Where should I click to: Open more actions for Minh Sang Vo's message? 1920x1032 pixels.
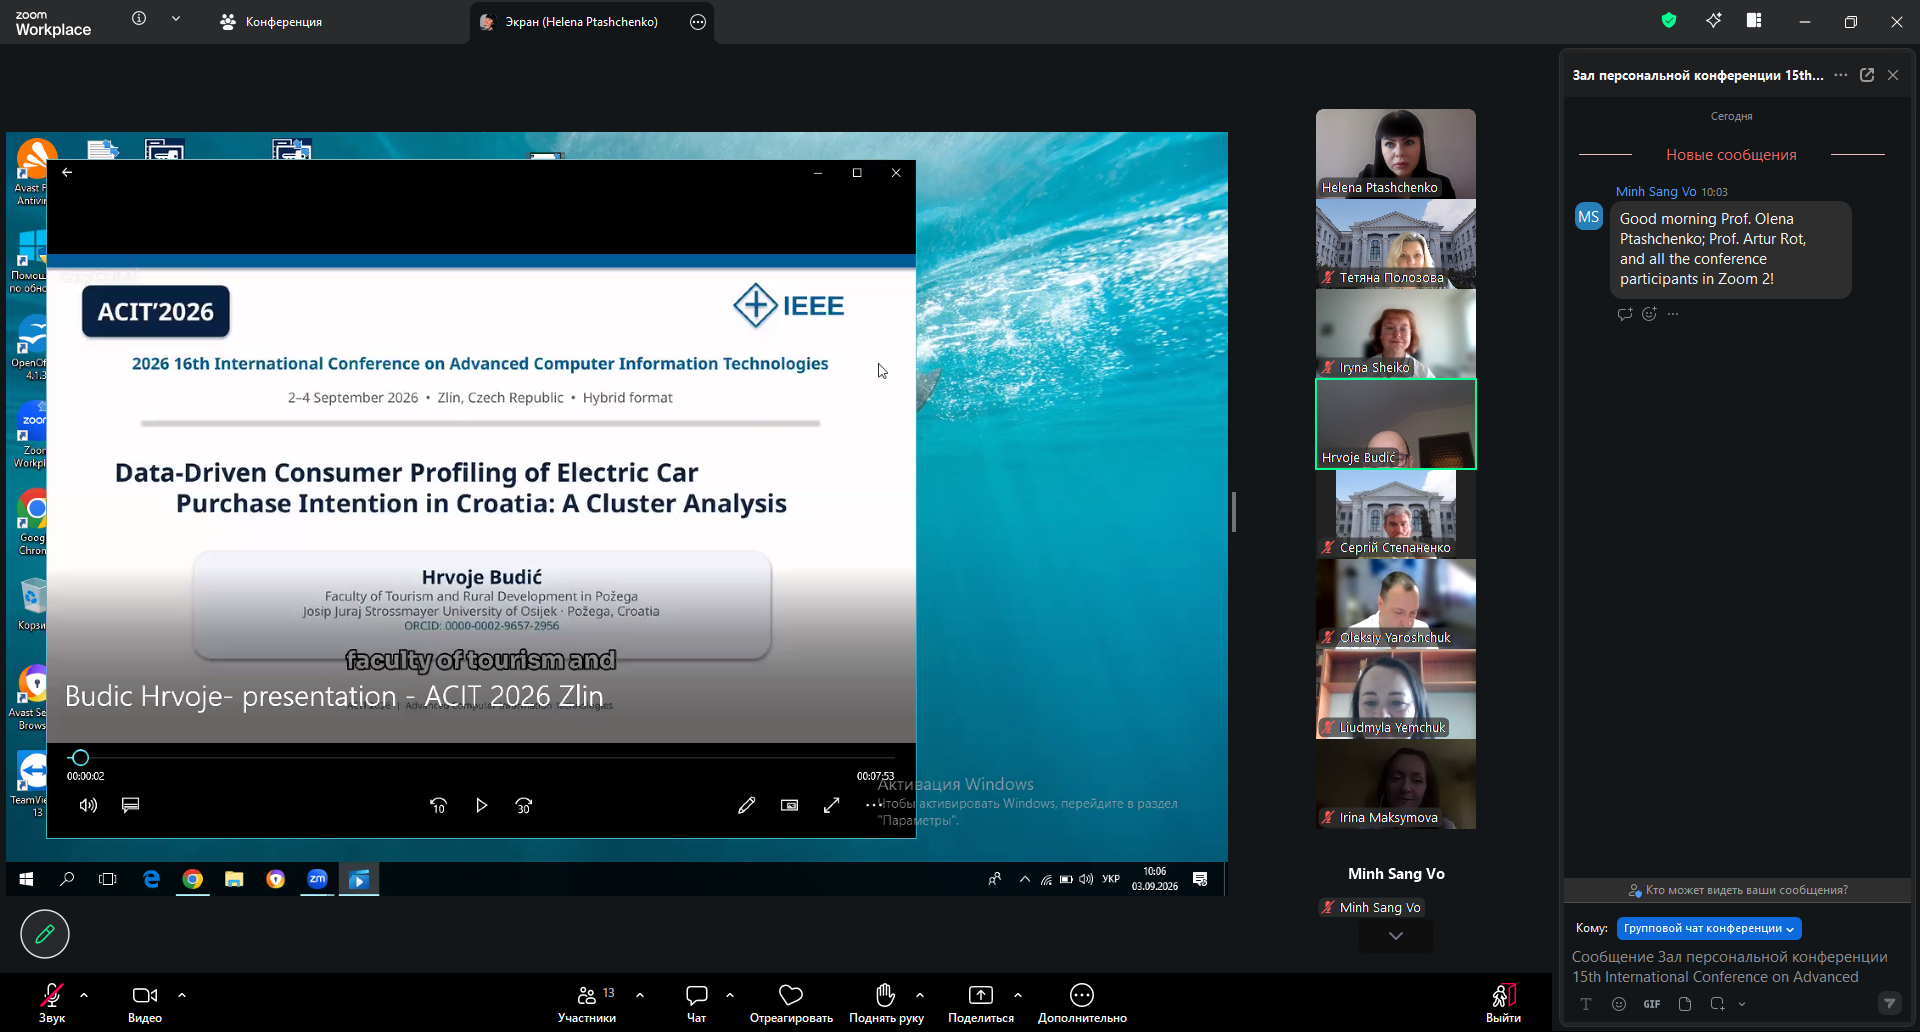(x=1673, y=314)
